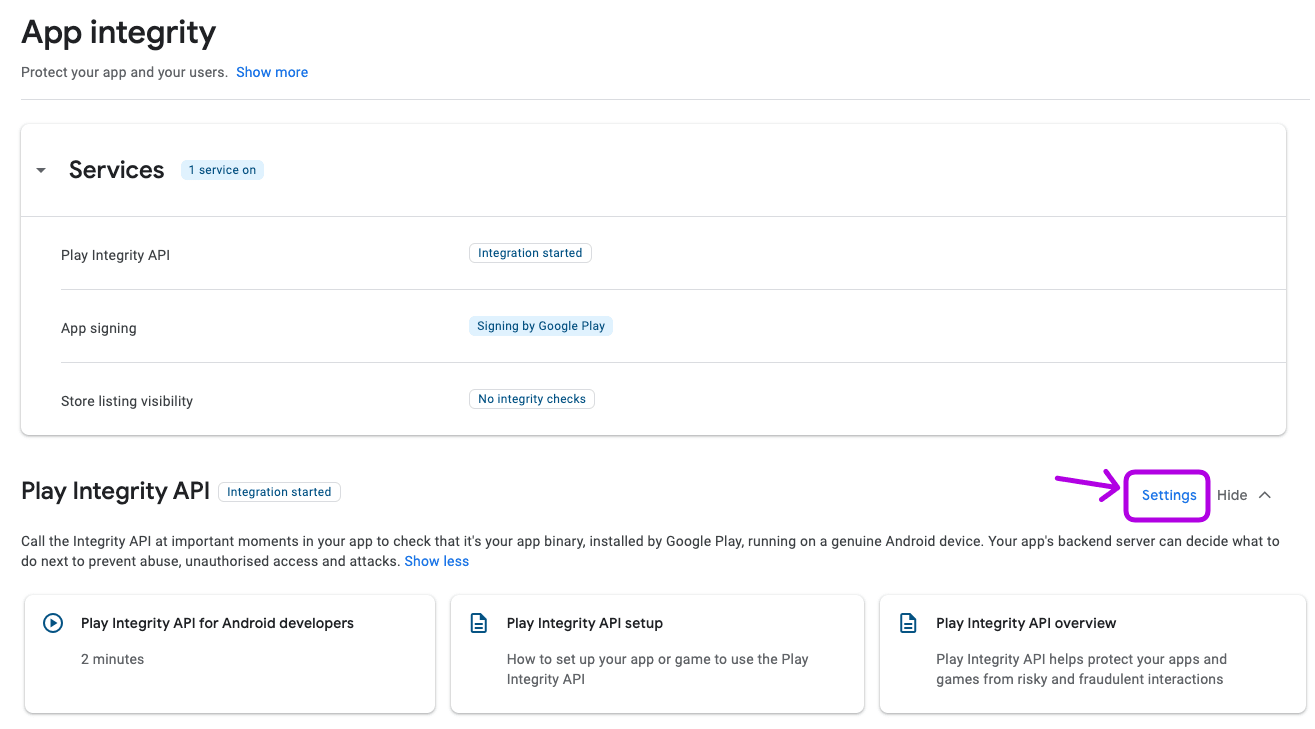Screen dimensions: 1315x729
Task: Click the Integration started badge in Services
Action: tap(530, 253)
